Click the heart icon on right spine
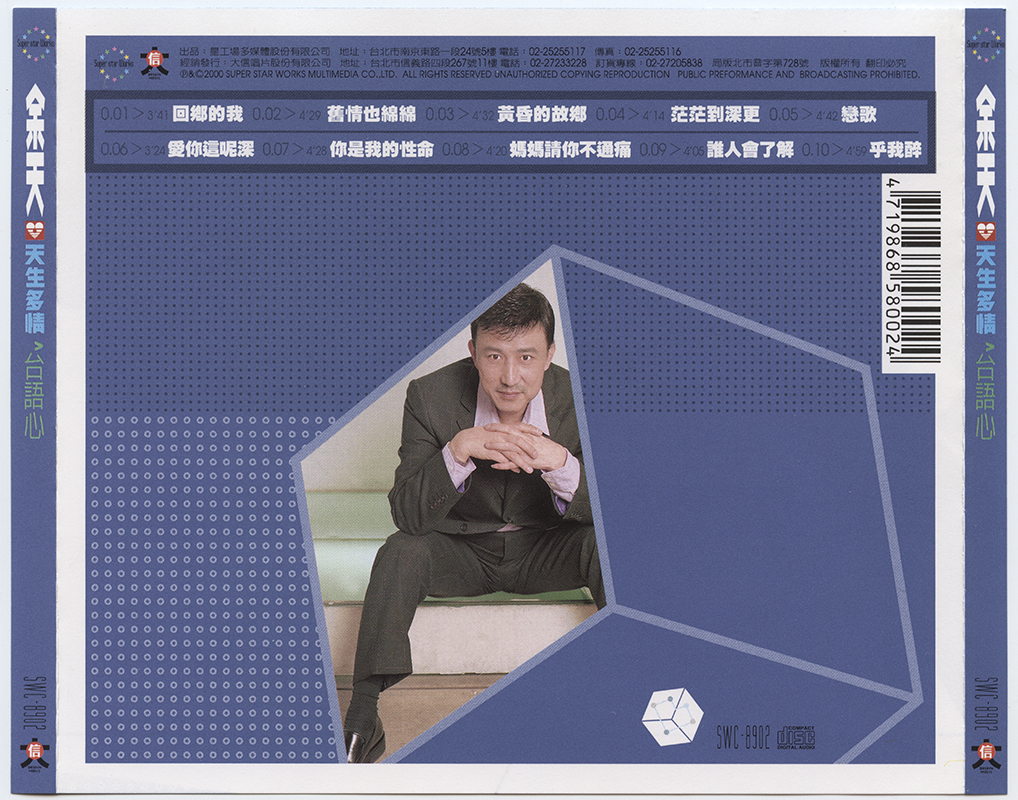Image resolution: width=1018 pixels, height=800 pixels. tap(986, 232)
